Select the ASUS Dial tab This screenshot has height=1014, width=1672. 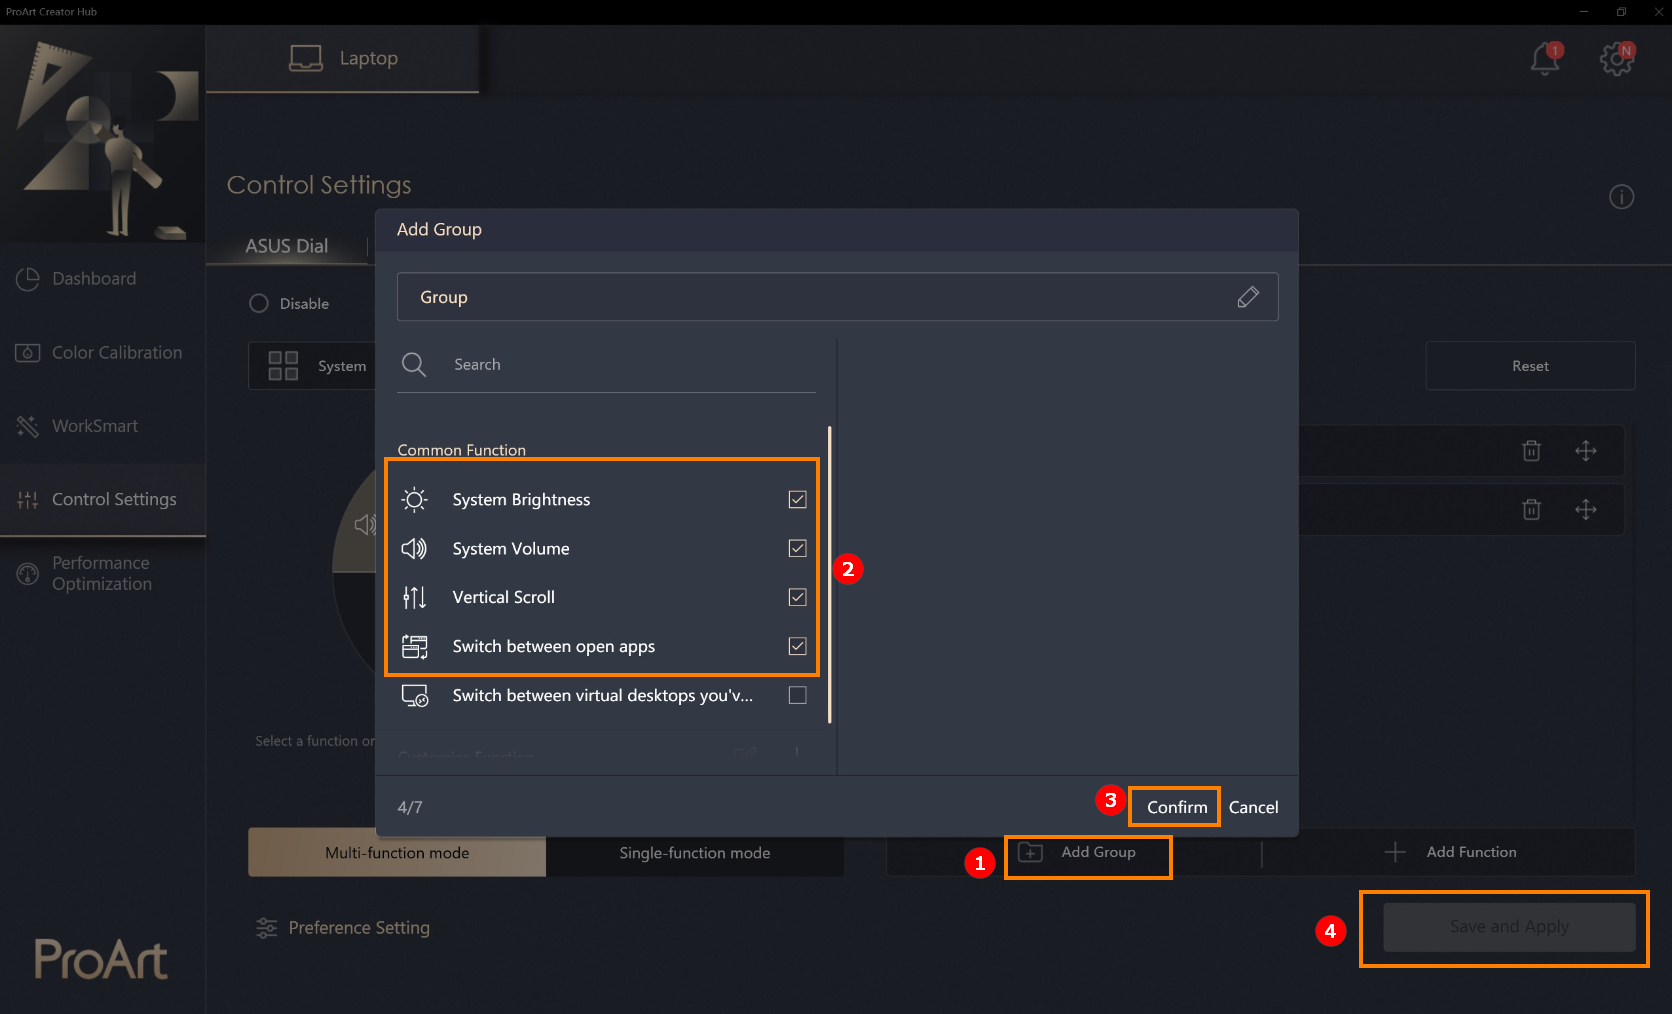[287, 246]
